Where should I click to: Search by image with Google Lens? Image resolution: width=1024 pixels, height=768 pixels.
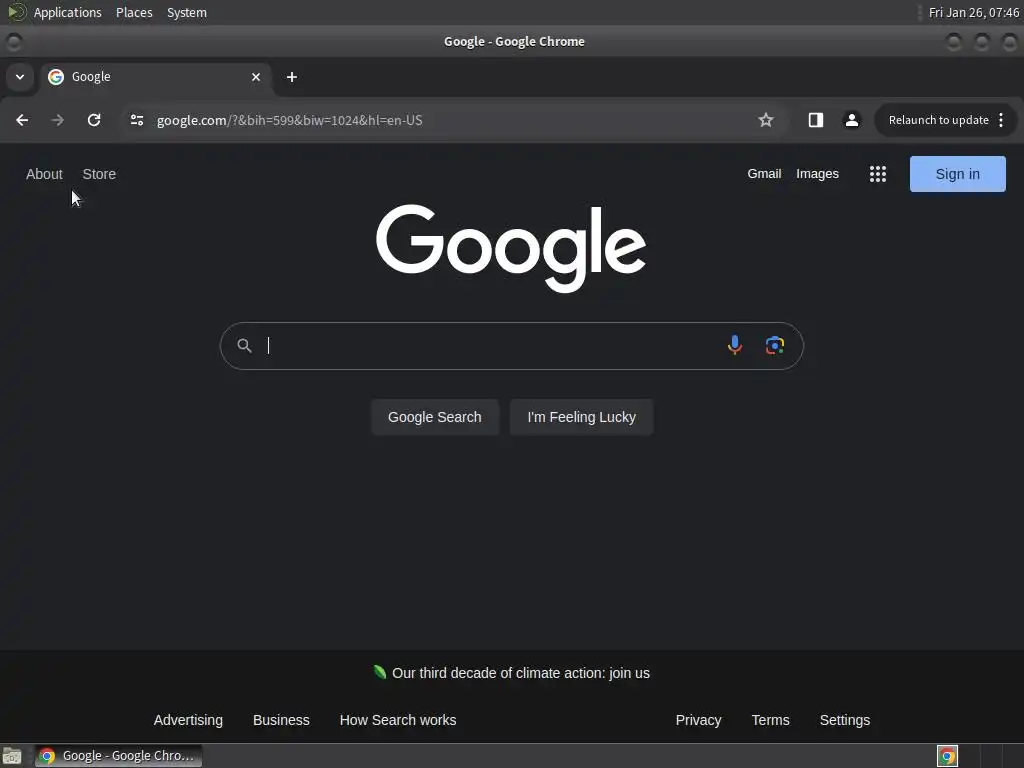pyautogui.click(x=775, y=345)
